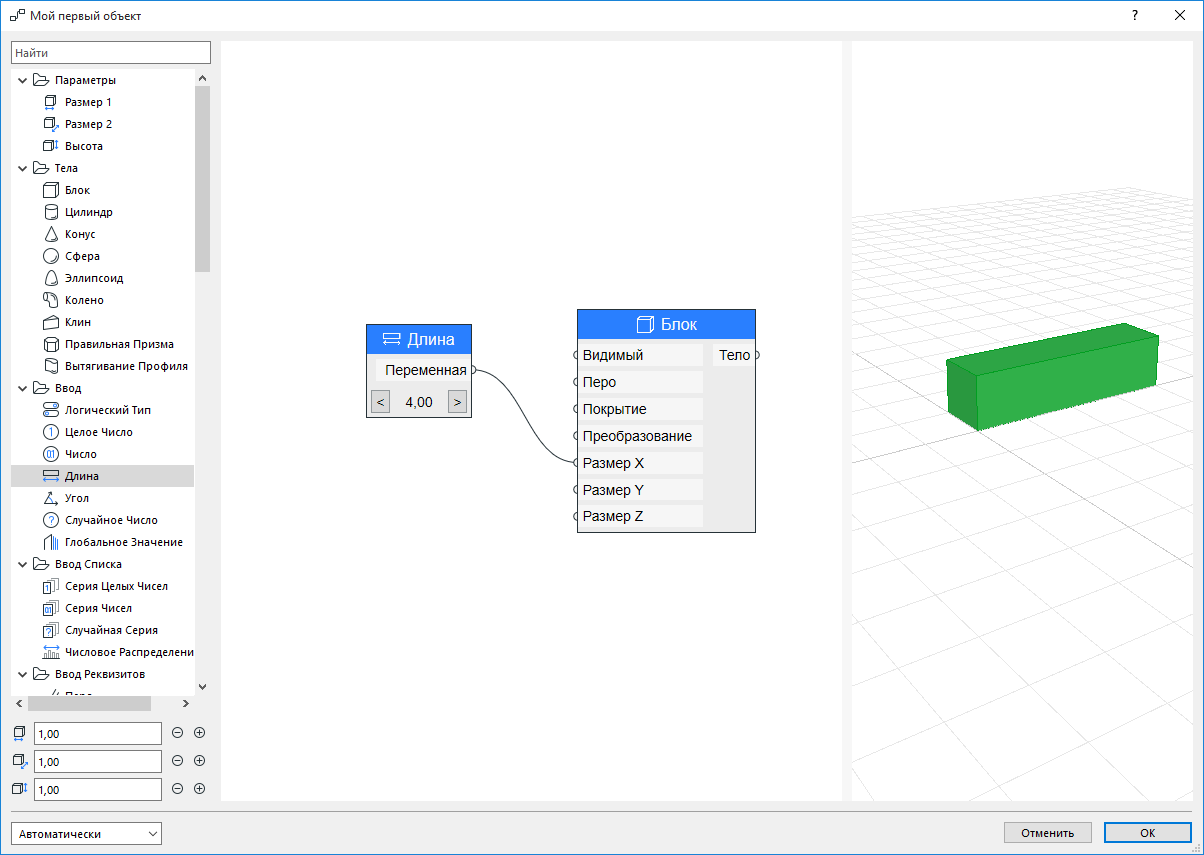Pick the Правильная Призма icon
Image resolution: width=1204 pixels, height=855 pixels.
51,344
